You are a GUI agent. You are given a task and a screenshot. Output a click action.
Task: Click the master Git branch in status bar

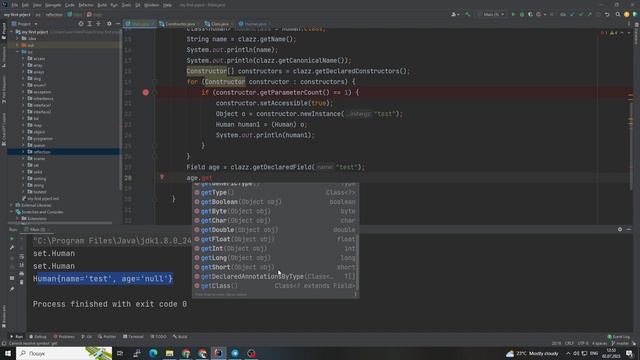620,344
